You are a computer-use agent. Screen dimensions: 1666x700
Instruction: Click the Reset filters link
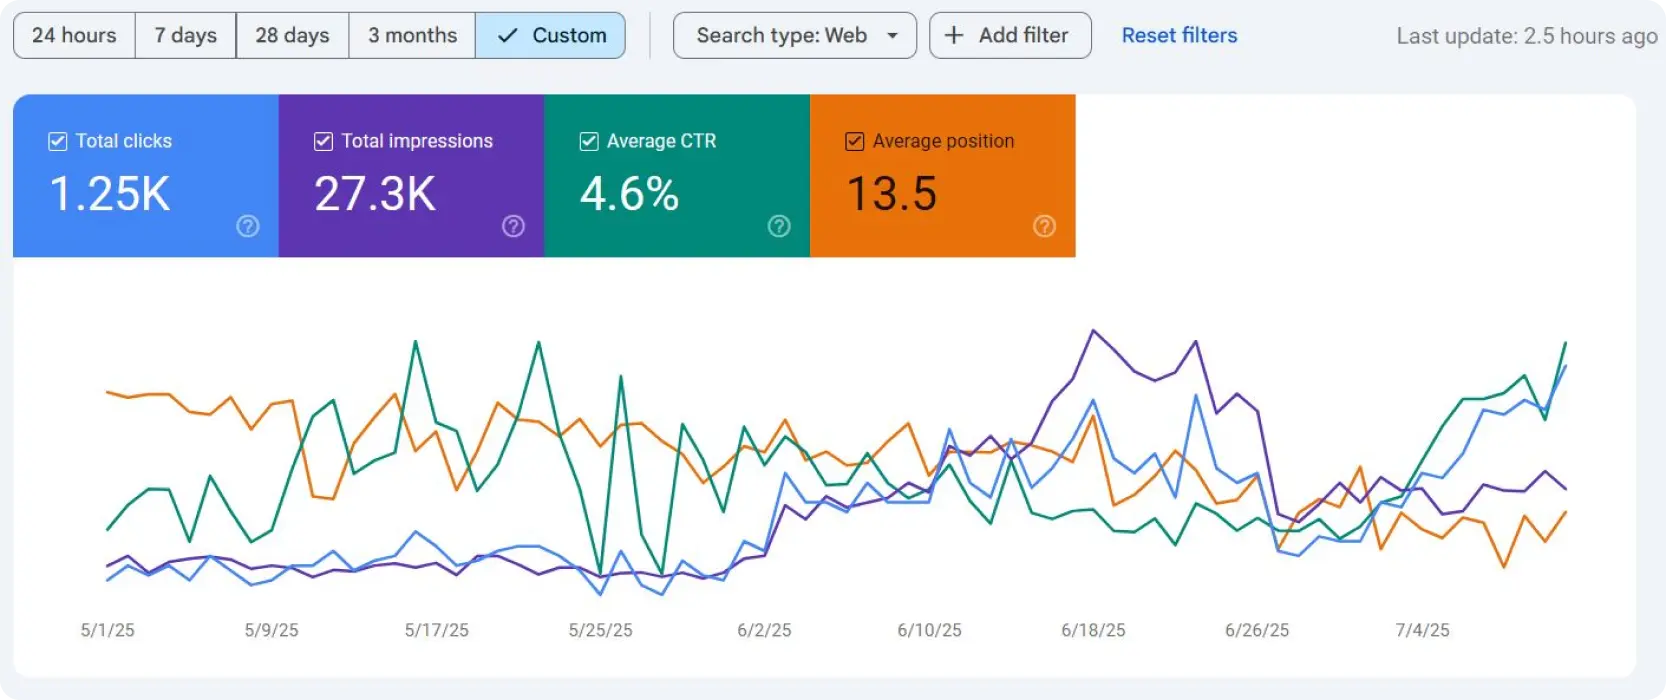click(x=1179, y=36)
